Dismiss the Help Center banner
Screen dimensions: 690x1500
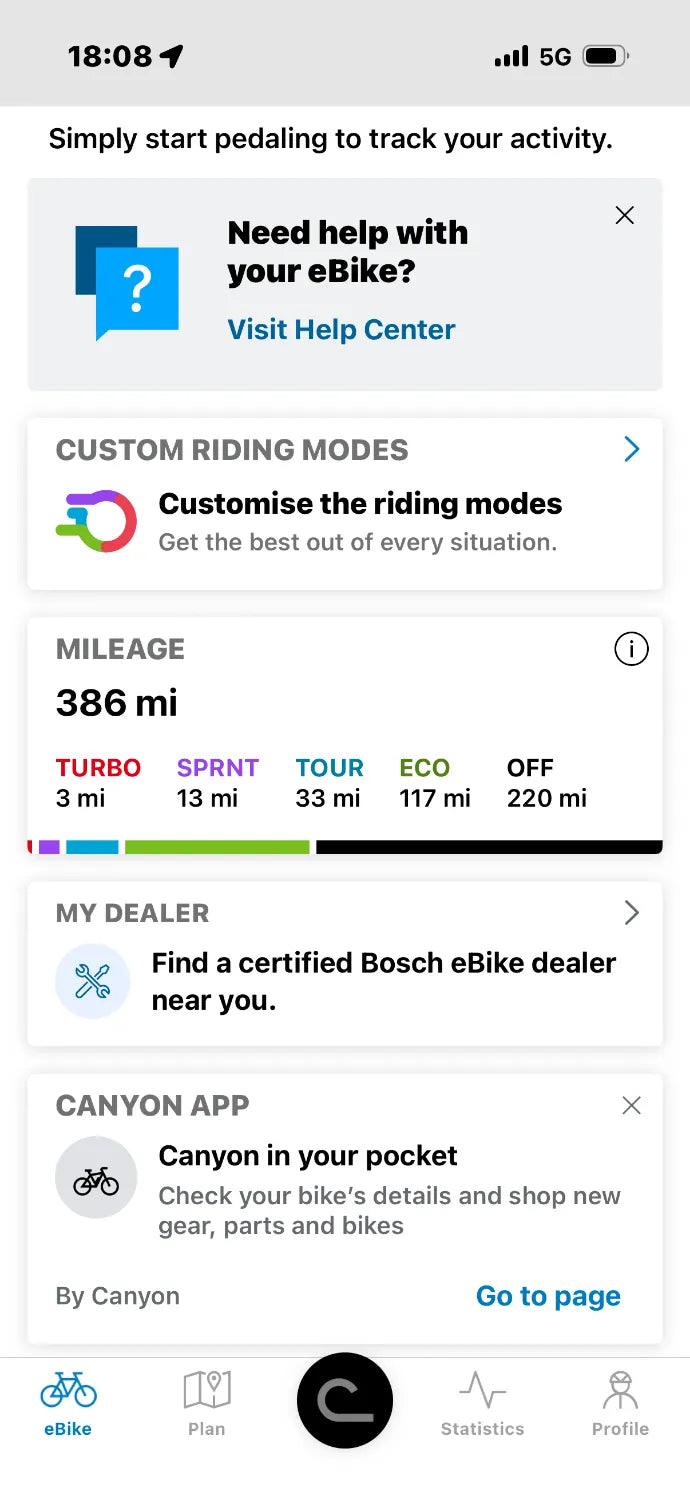625,215
